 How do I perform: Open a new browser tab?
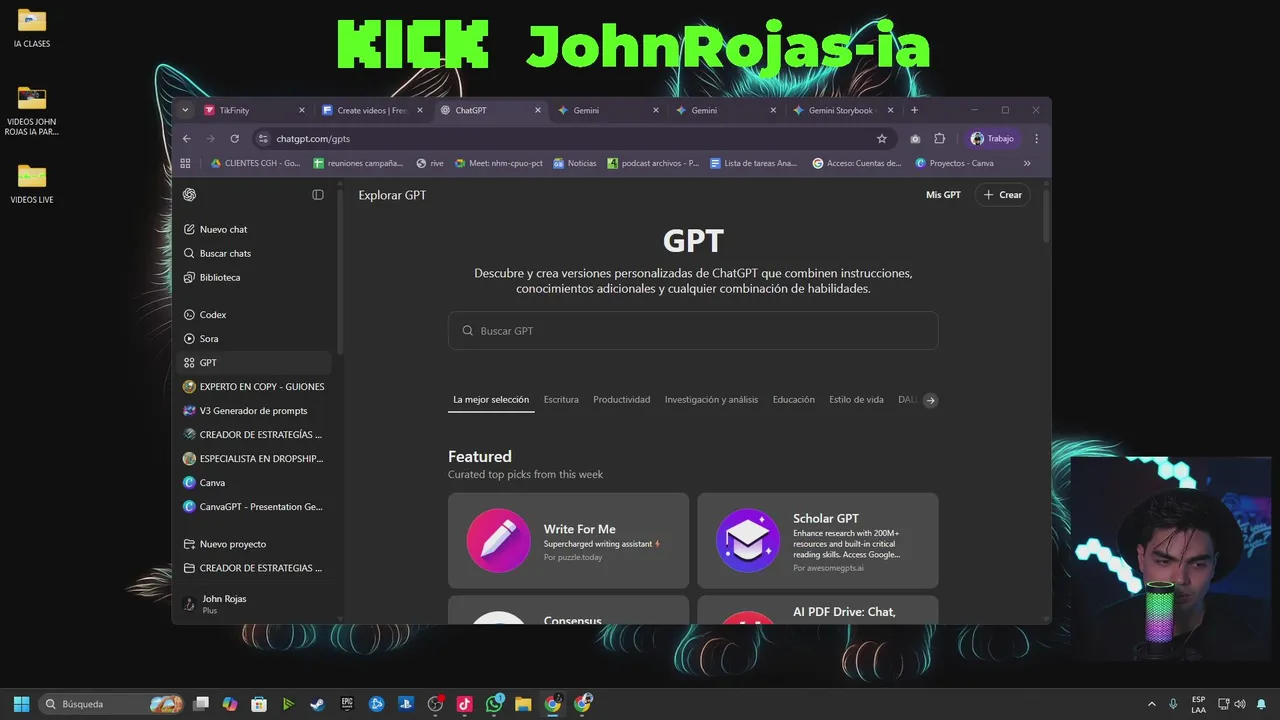(914, 110)
